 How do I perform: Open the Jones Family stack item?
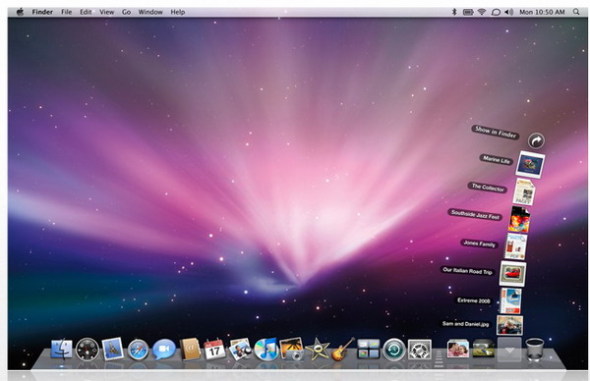pyautogui.click(x=515, y=246)
